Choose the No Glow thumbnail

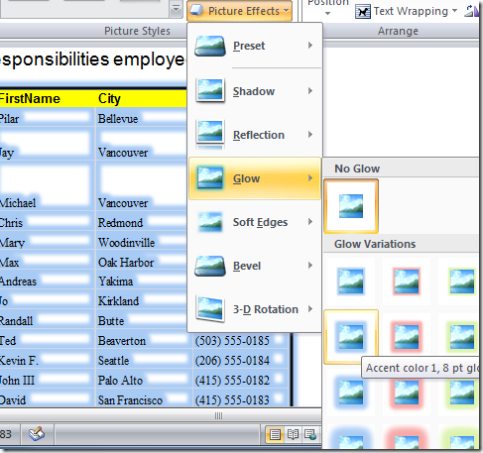(351, 206)
